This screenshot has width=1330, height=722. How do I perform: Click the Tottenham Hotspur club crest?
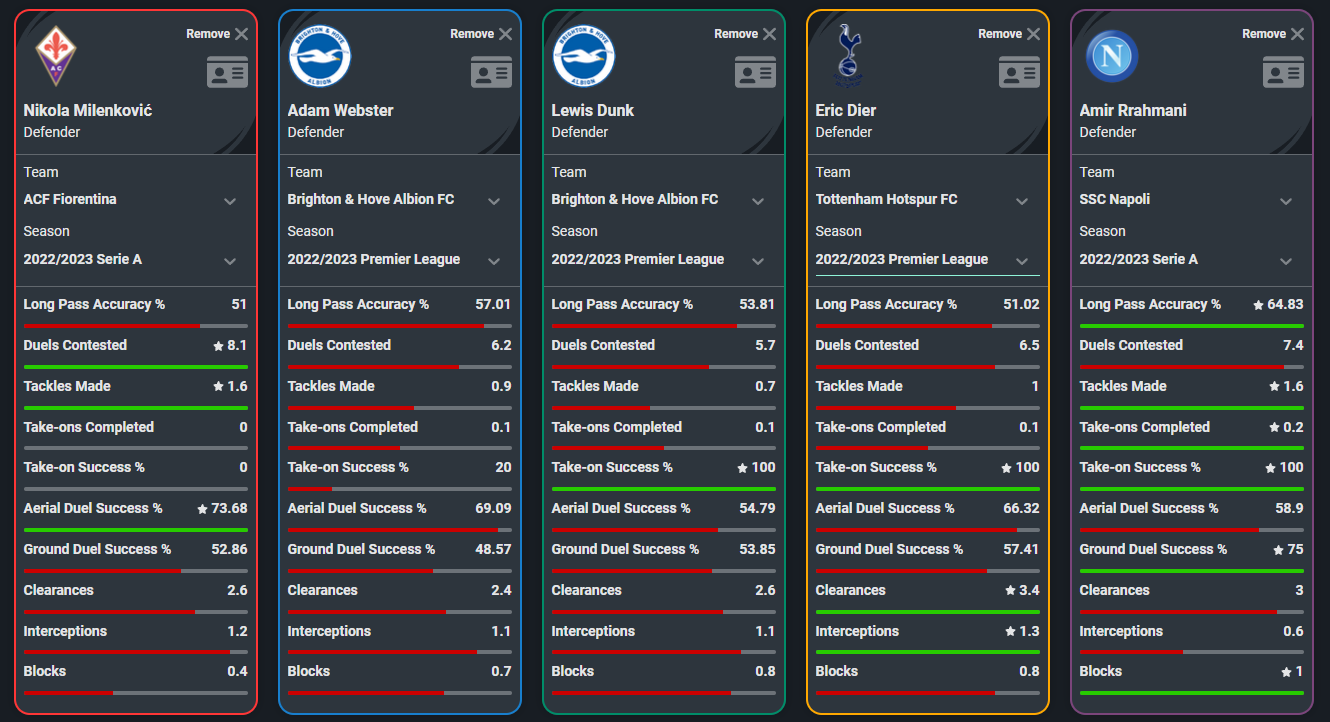[848, 56]
